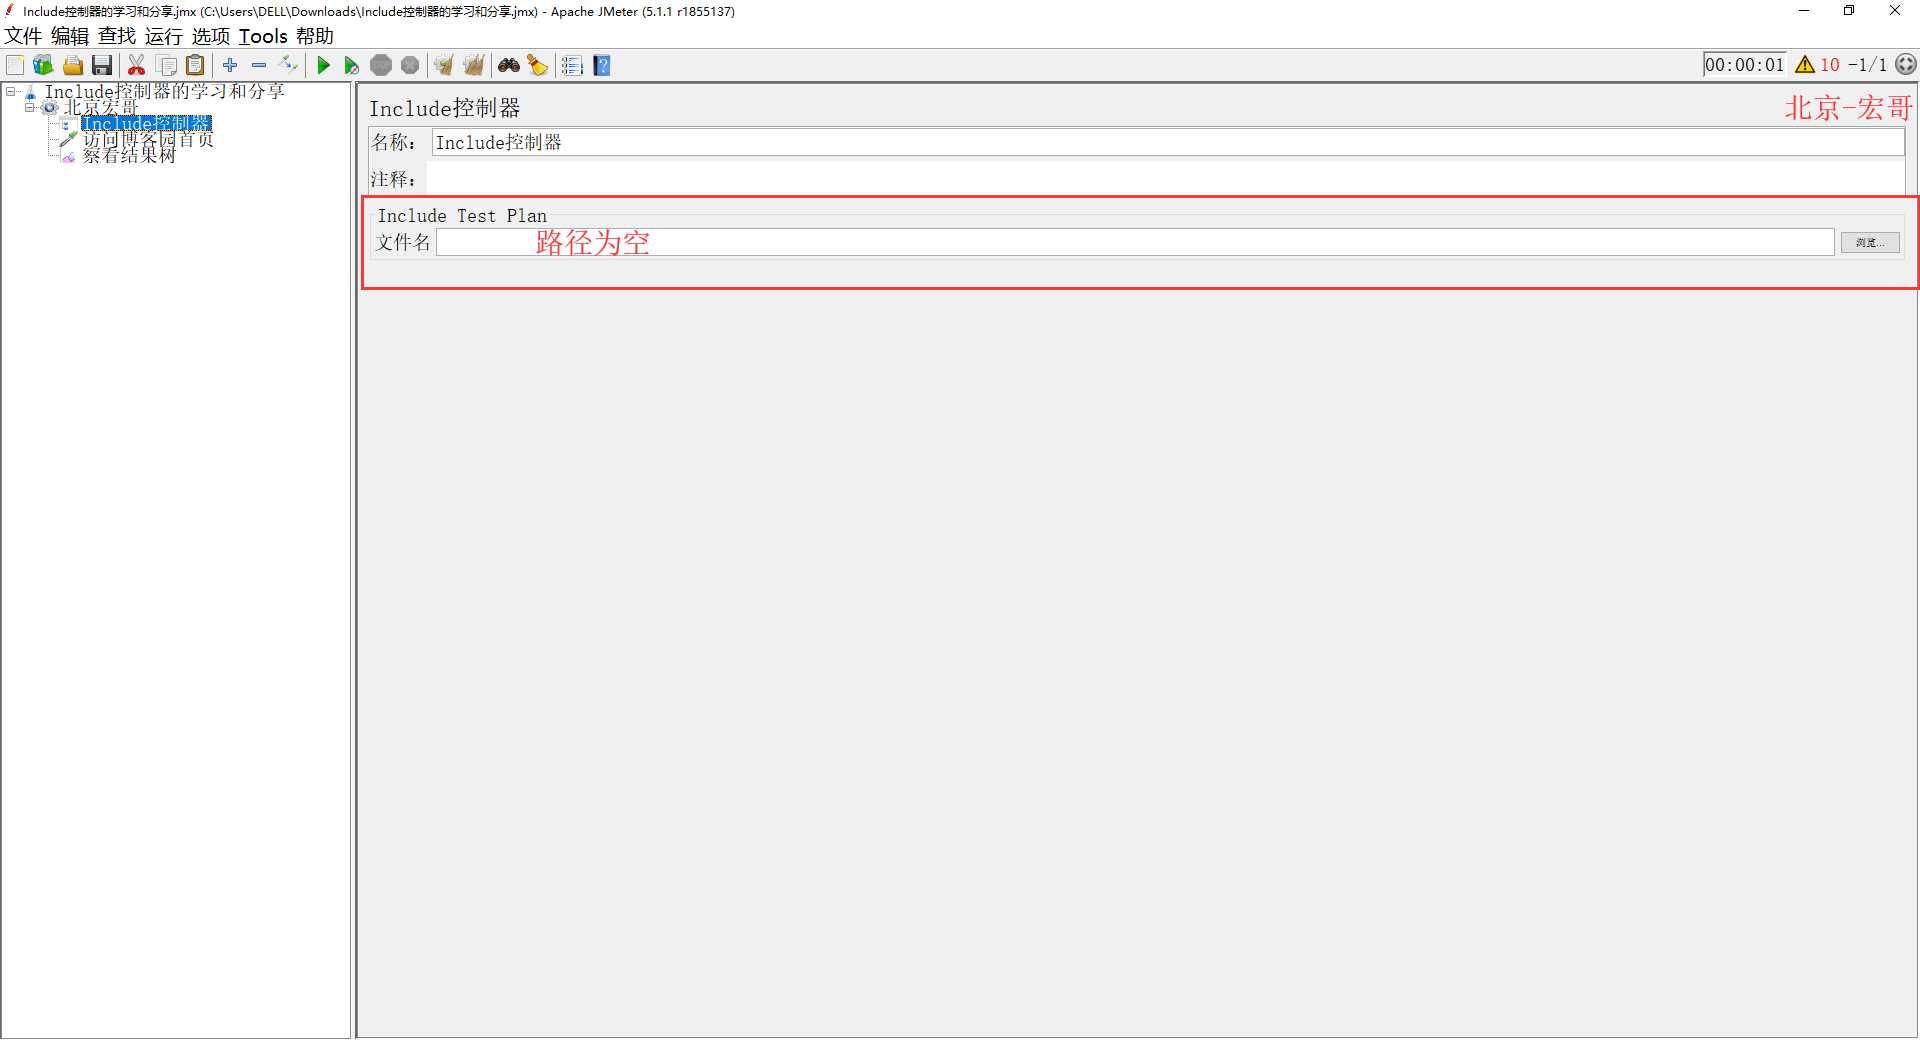Collapse all nodes with minus icon
The image size is (1920, 1040).
pos(259,65)
